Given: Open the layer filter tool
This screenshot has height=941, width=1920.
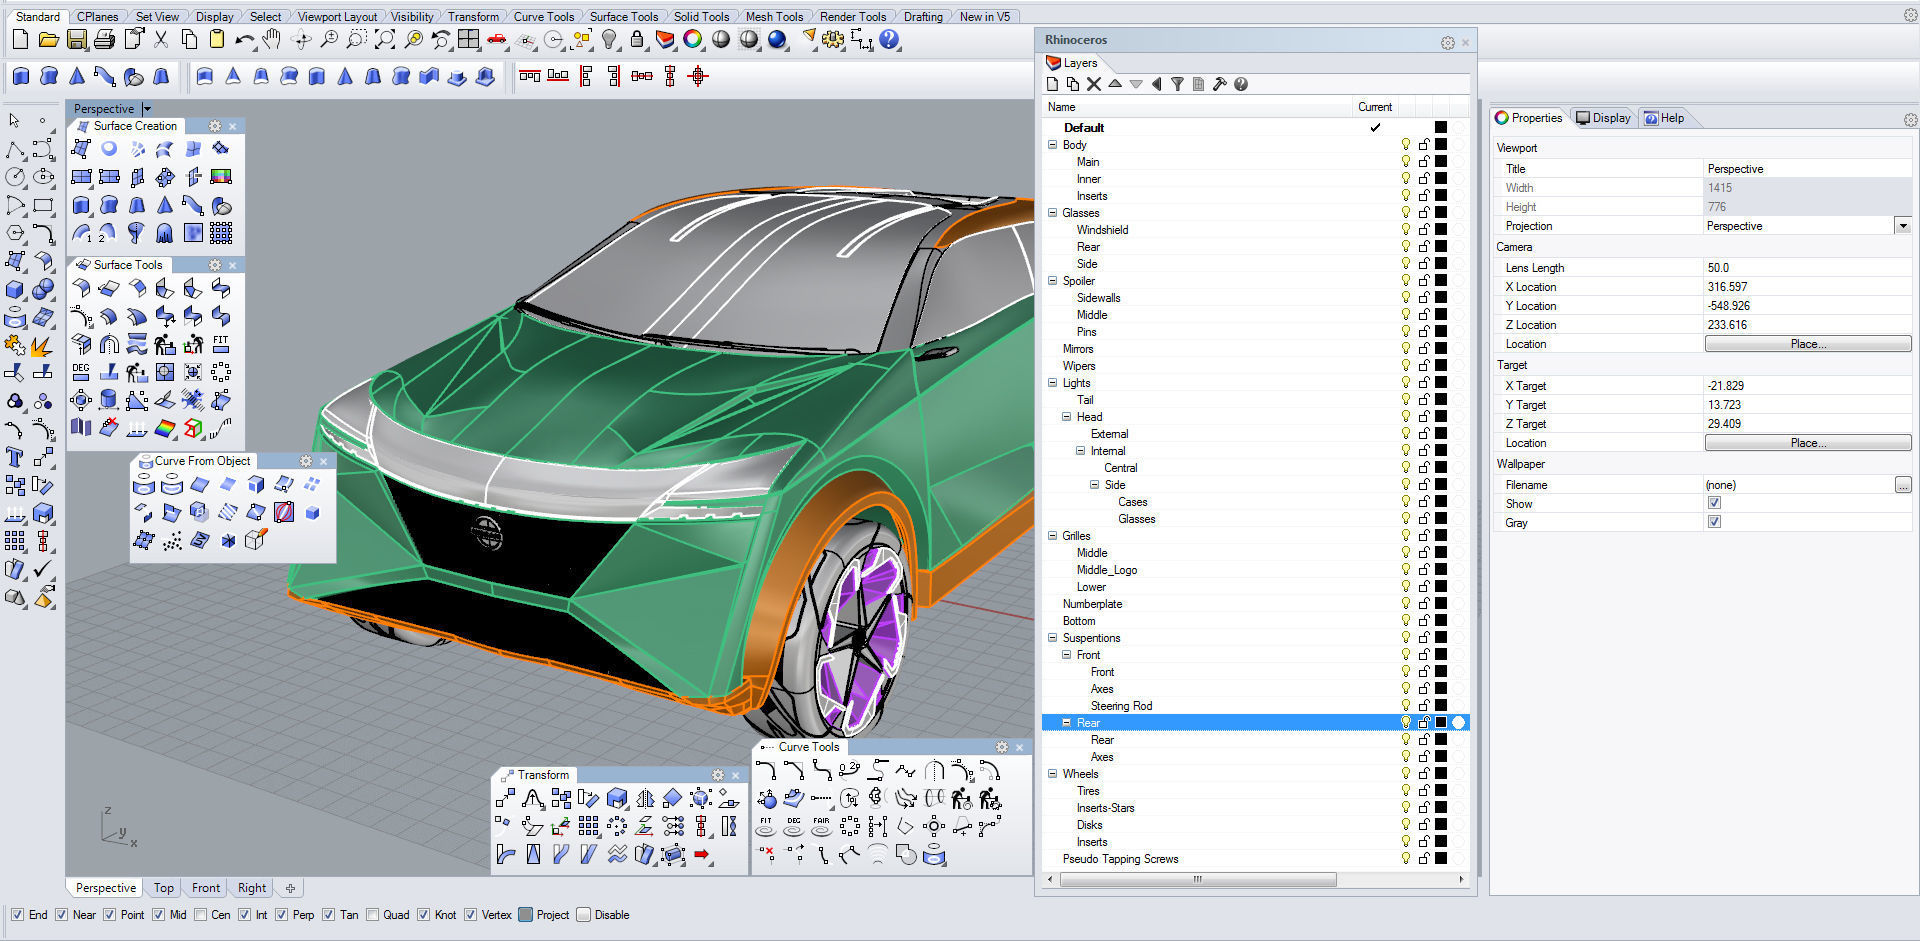Looking at the screenshot, I should pyautogui.click(x=1177, y=84).
